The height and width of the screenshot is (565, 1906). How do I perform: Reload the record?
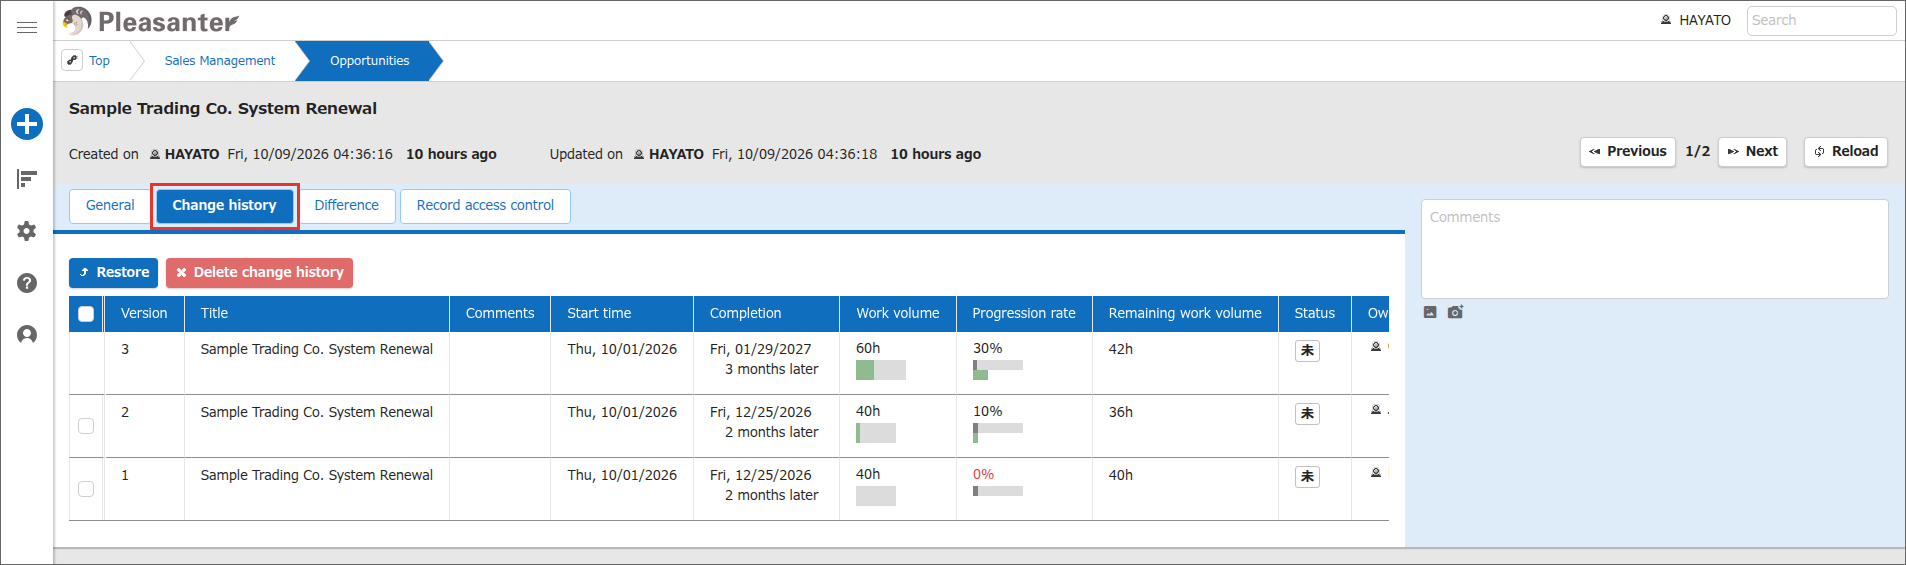coord(1846,152)
